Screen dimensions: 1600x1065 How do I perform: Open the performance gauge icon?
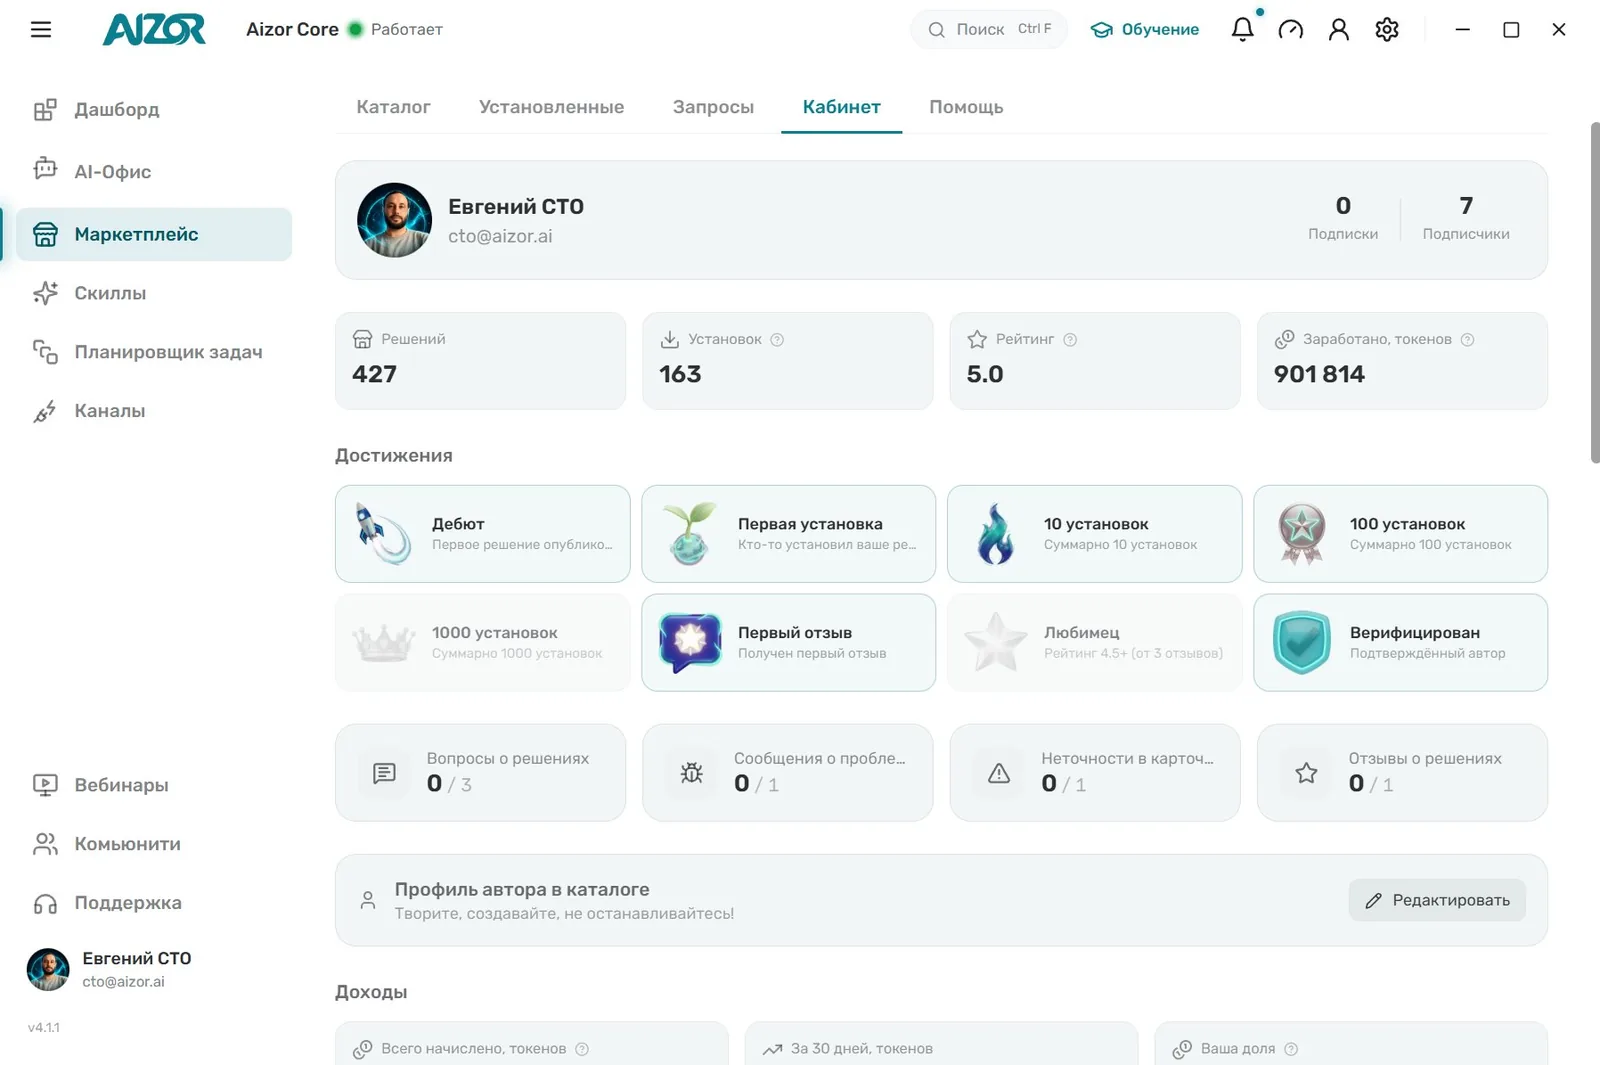pyautogui.click(x=1291, y=30)
